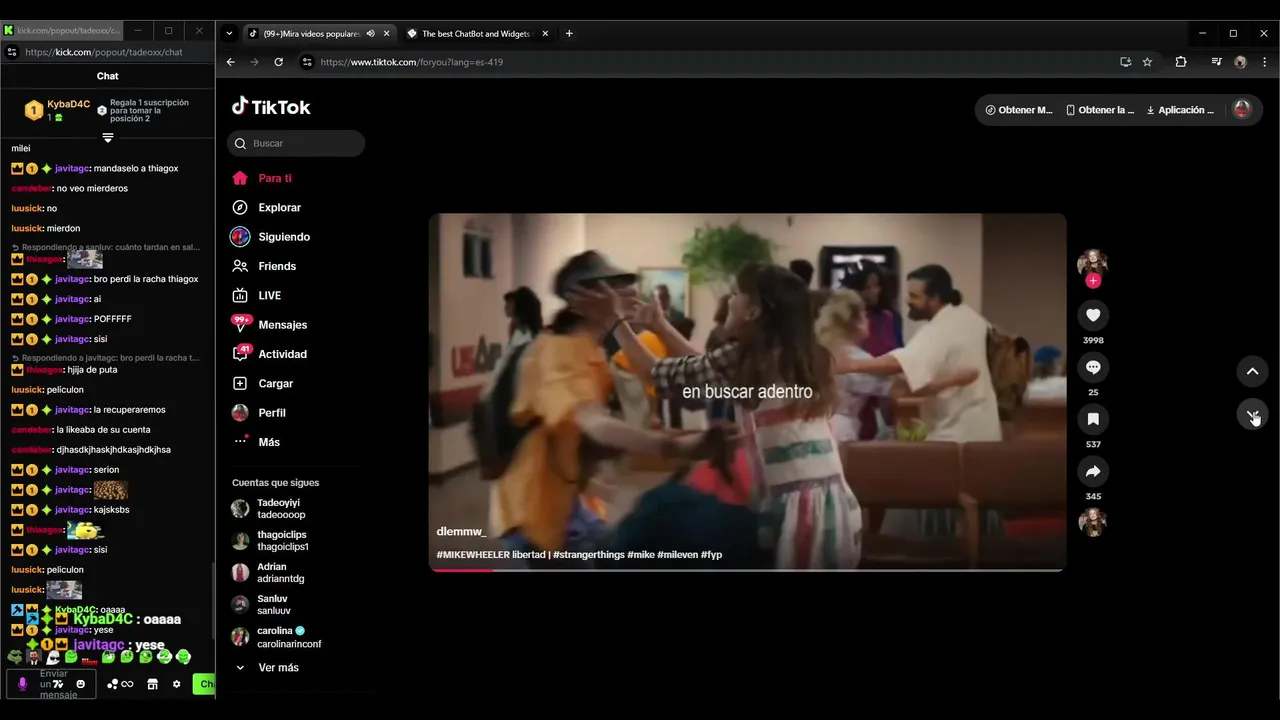Image resolution: width=1280 pixels, height=720 pixels.
Task: Open comments bubble showing 25
Action: 1093,367
